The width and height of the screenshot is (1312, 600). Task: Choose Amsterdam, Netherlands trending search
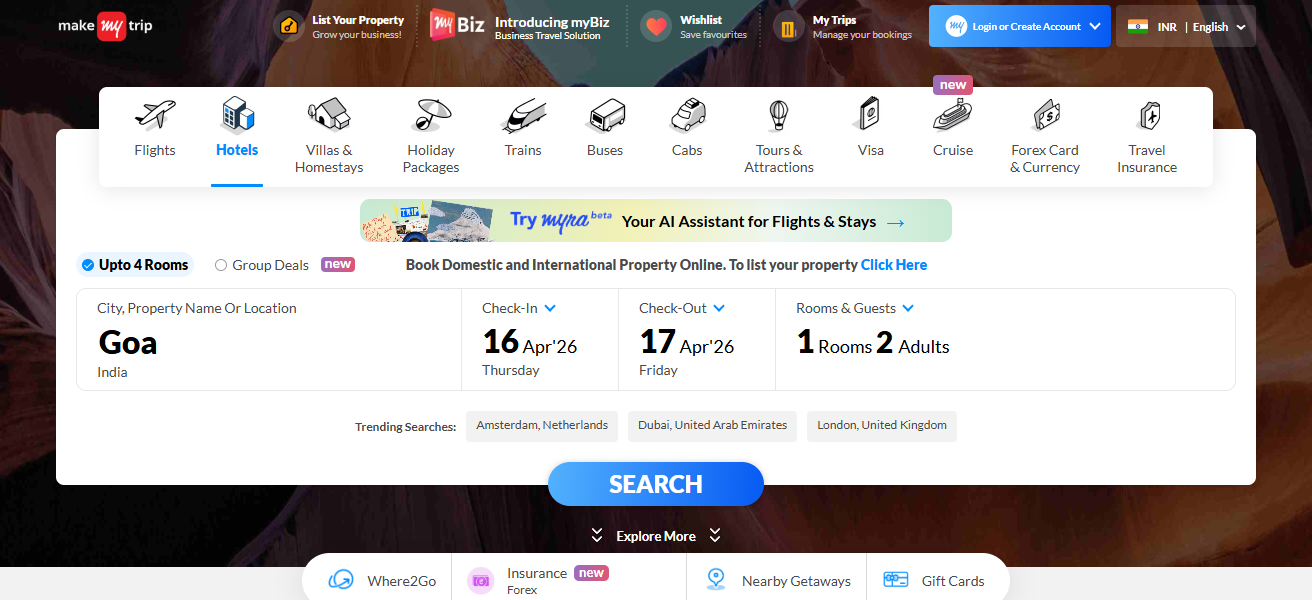pyautogui.click(x=542, y=426)
